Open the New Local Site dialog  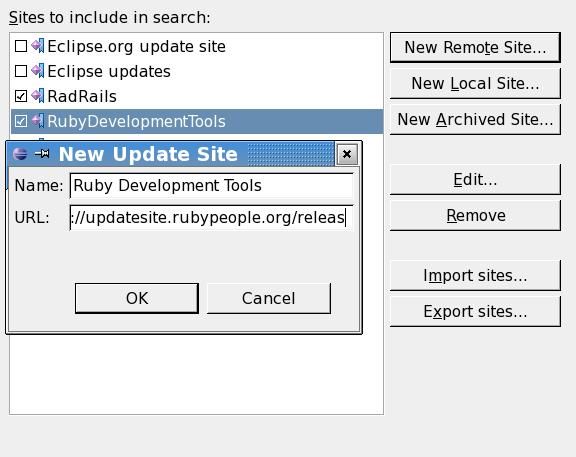[x=475, y=83]
